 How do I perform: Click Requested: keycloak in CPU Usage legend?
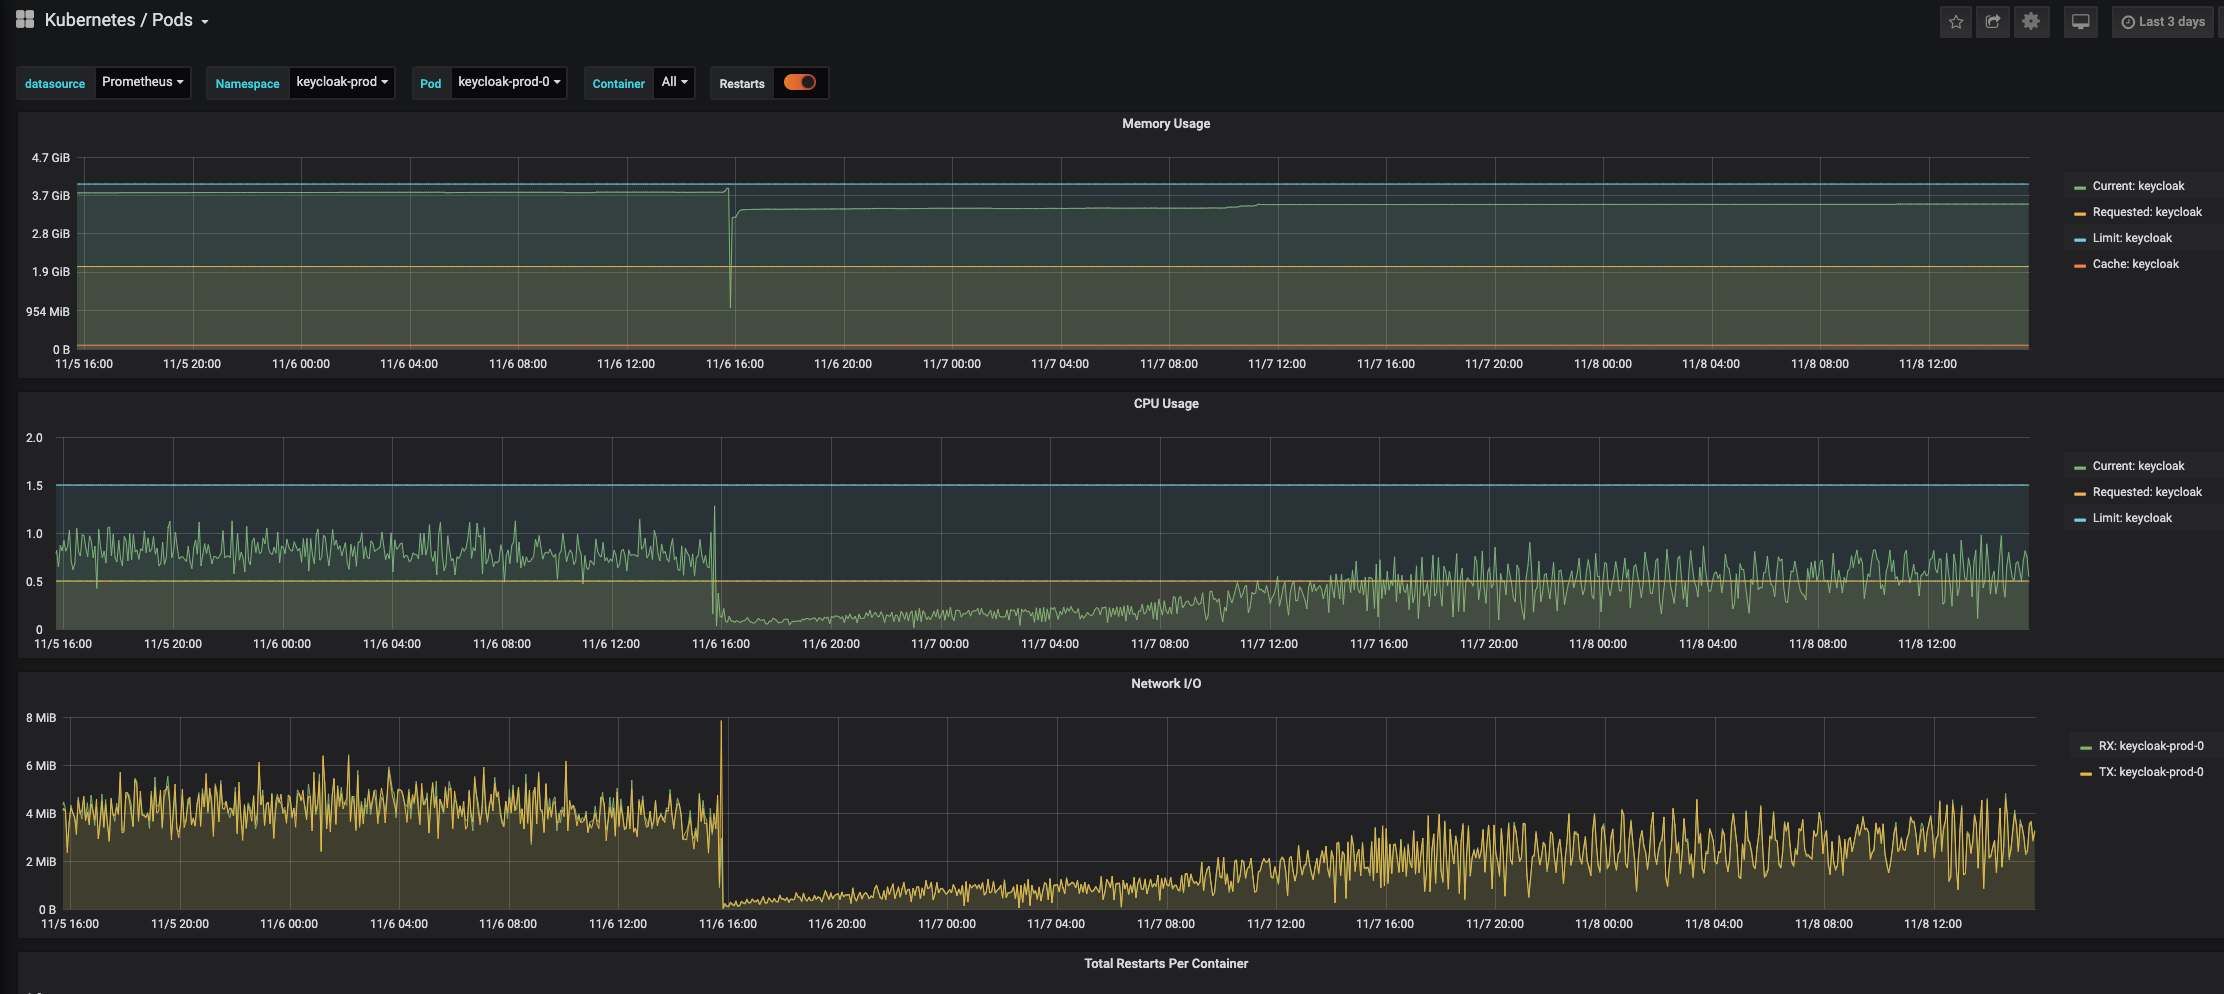(2147, 492)
